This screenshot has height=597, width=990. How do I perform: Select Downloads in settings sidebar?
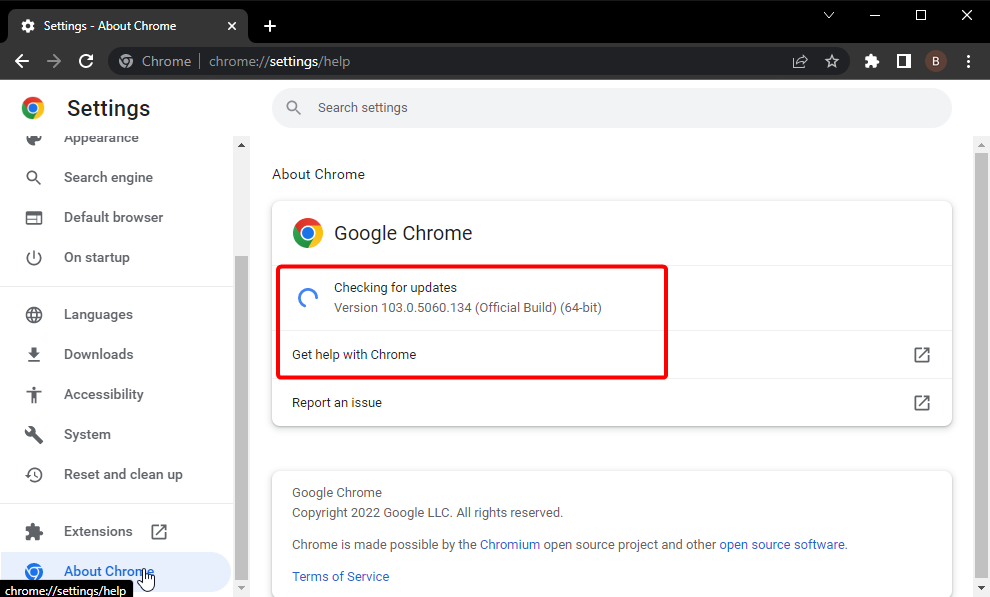[x=98, y=354]
